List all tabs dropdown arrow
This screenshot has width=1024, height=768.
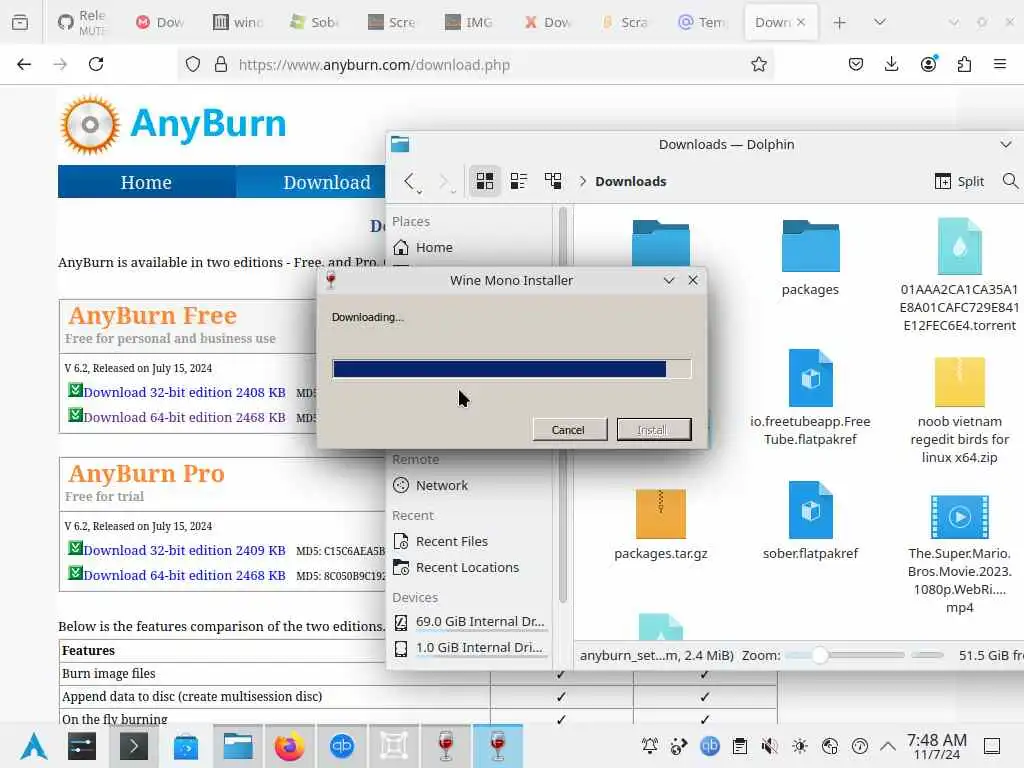(x=880, y=22)
